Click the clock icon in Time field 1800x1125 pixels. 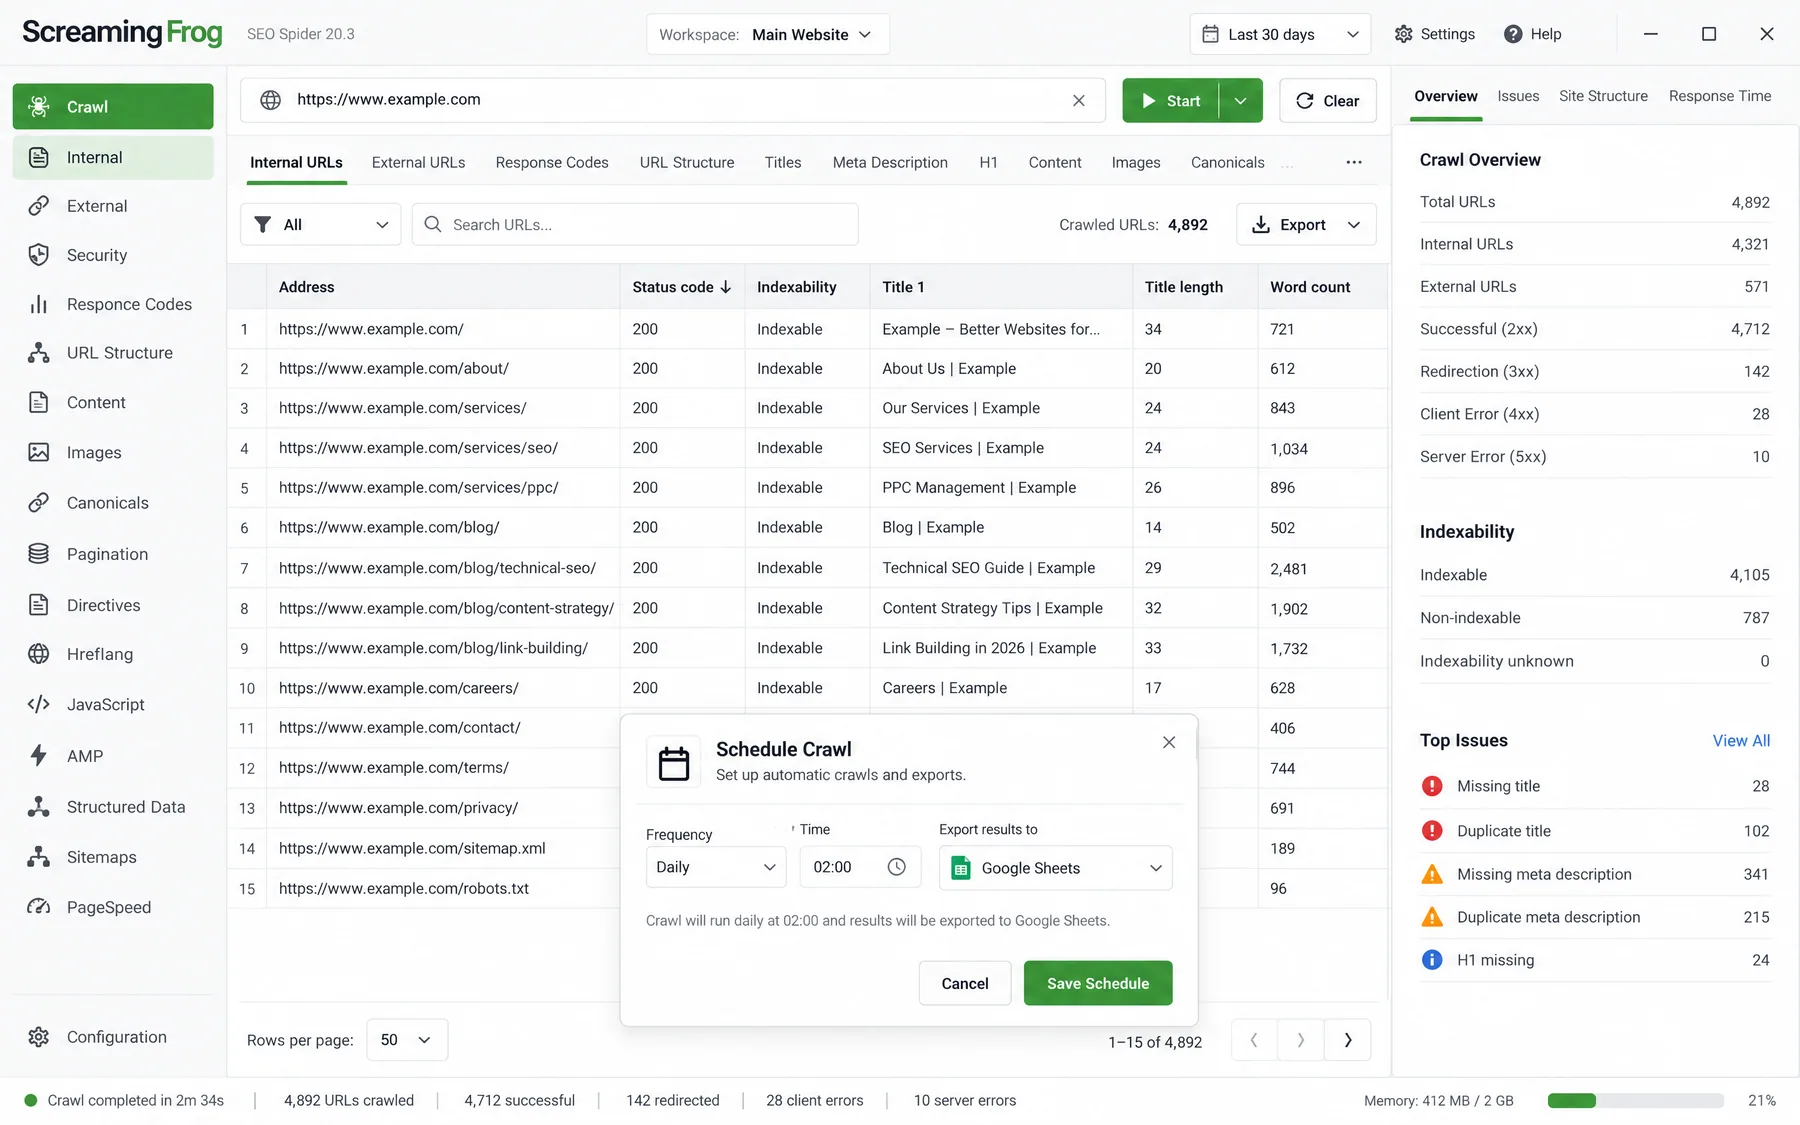896,867
